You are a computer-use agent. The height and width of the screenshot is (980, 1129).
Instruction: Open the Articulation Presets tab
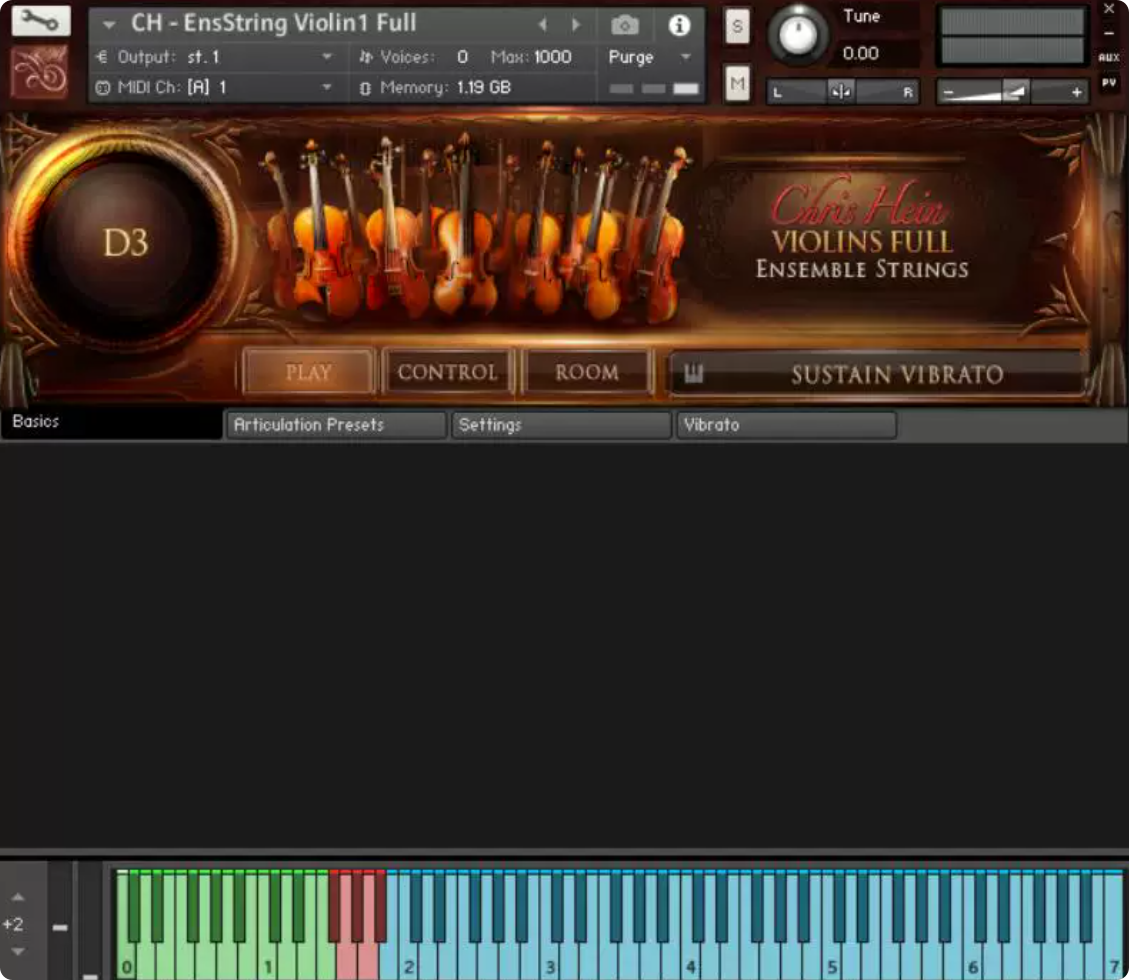pos(336,425)
